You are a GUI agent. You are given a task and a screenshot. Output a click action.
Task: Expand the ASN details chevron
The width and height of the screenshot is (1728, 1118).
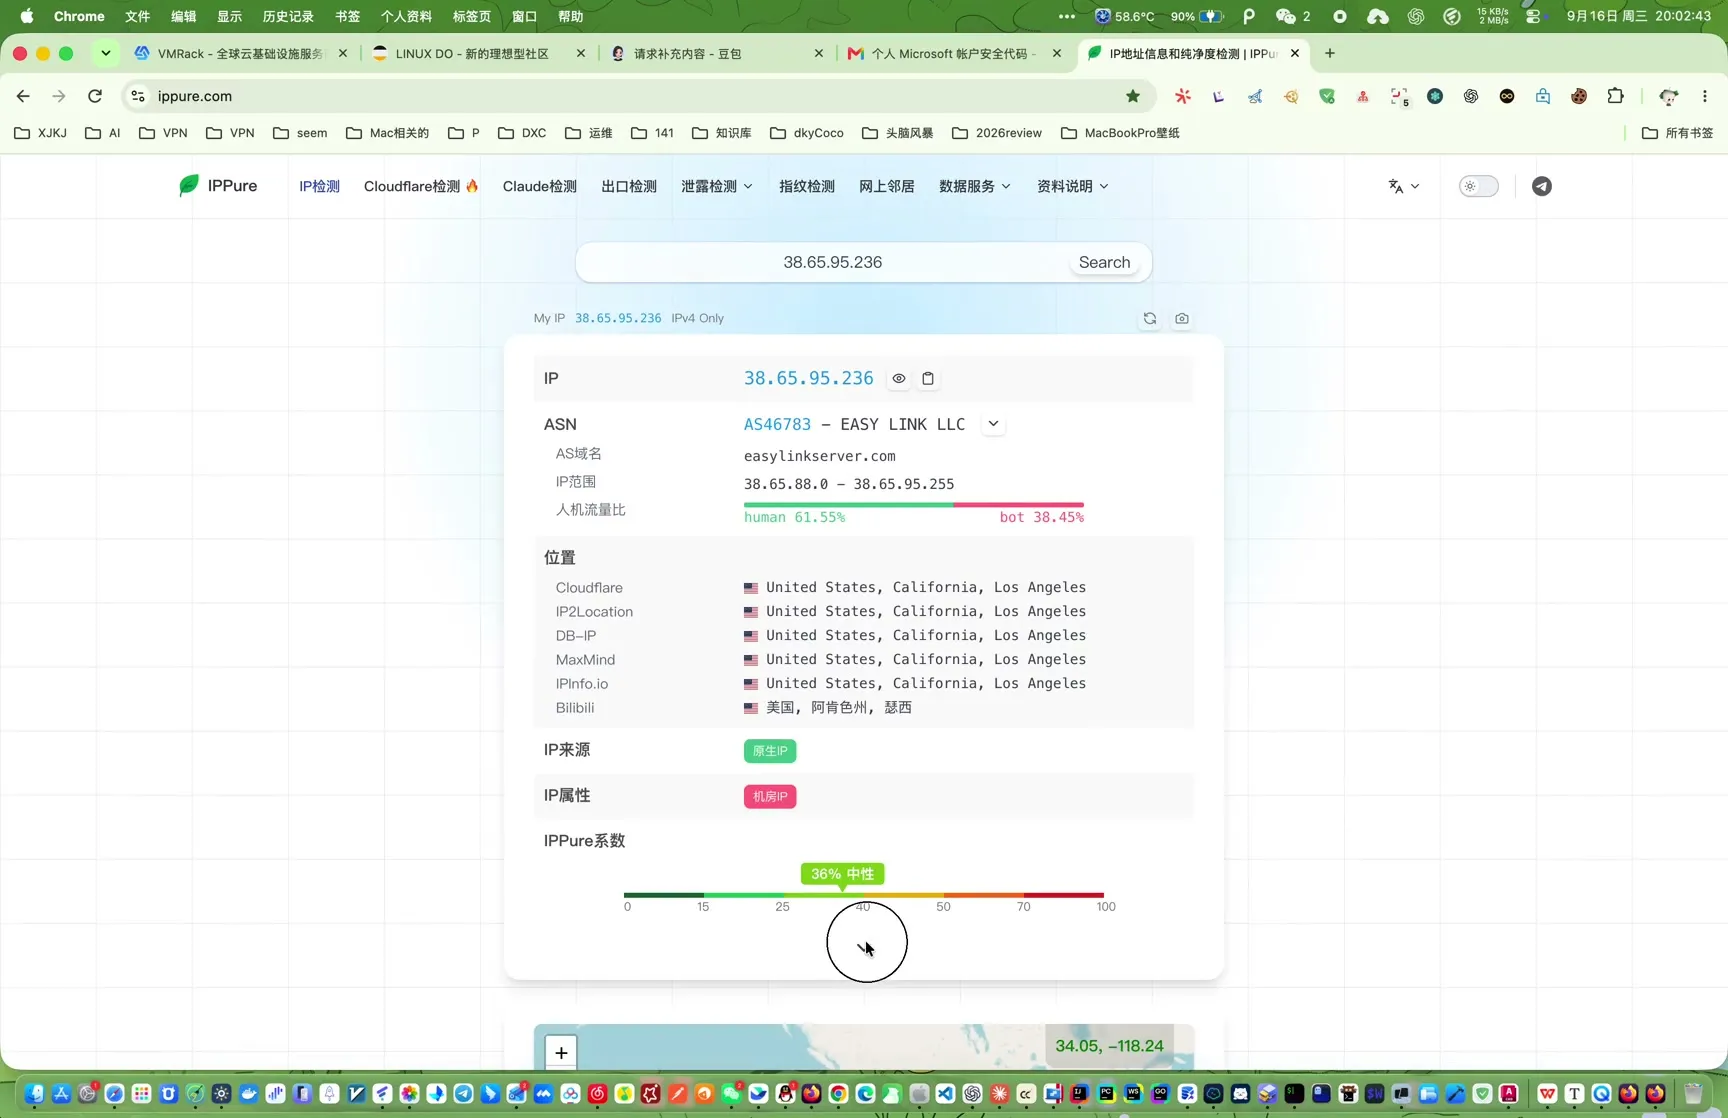pos(993,424)
